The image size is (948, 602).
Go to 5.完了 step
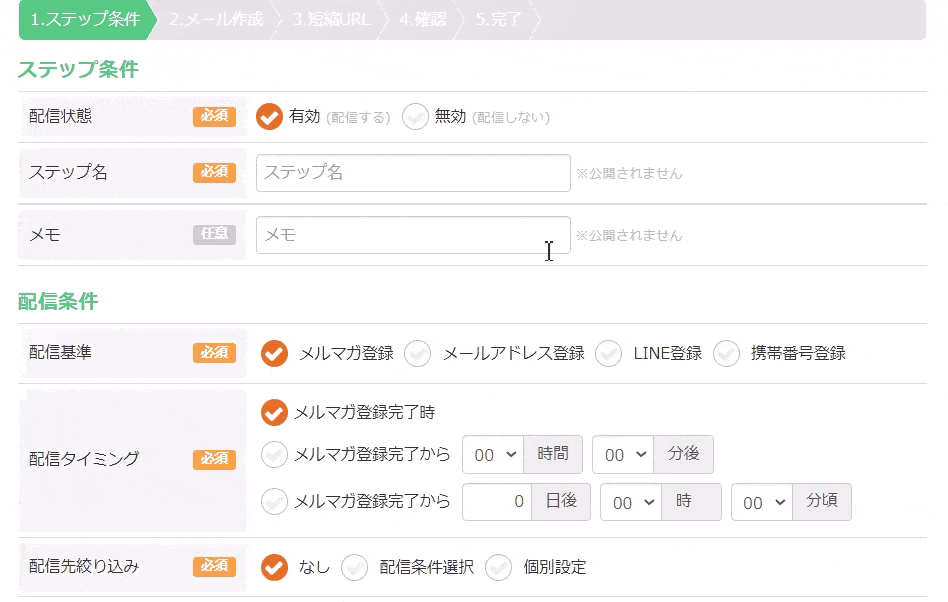(498, 19)
